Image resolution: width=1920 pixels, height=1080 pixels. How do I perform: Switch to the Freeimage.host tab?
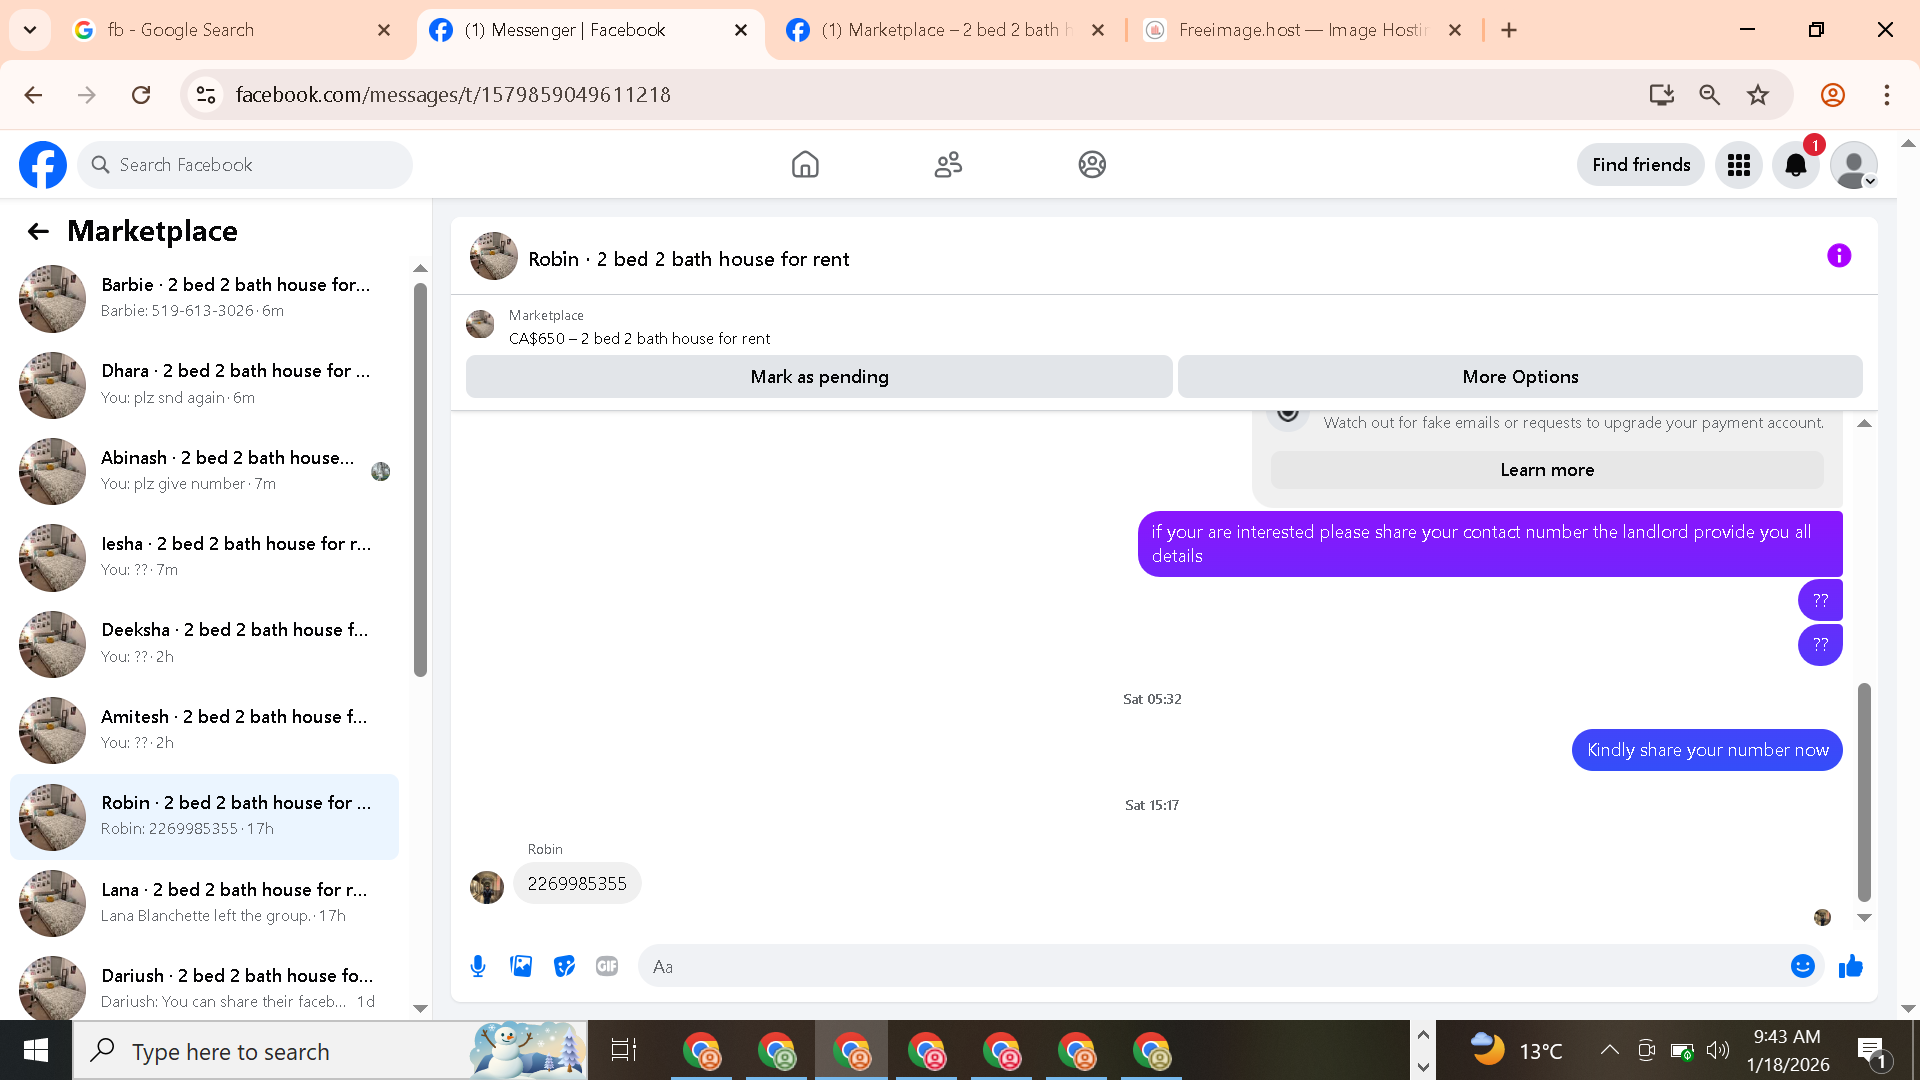1300,30
